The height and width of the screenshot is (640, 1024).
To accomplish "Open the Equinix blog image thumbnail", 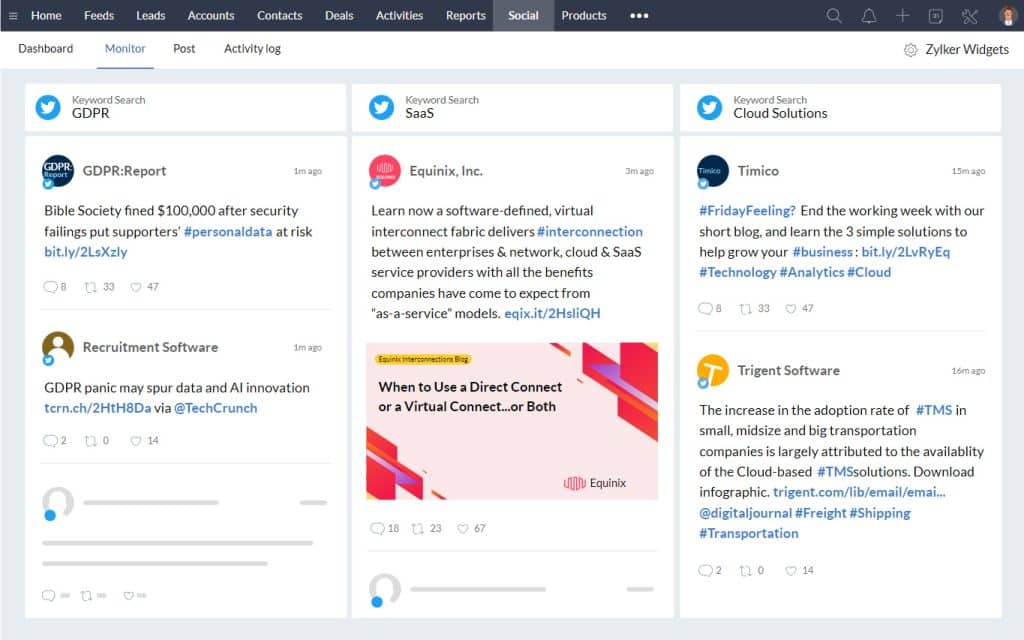I will coord(513,421).
